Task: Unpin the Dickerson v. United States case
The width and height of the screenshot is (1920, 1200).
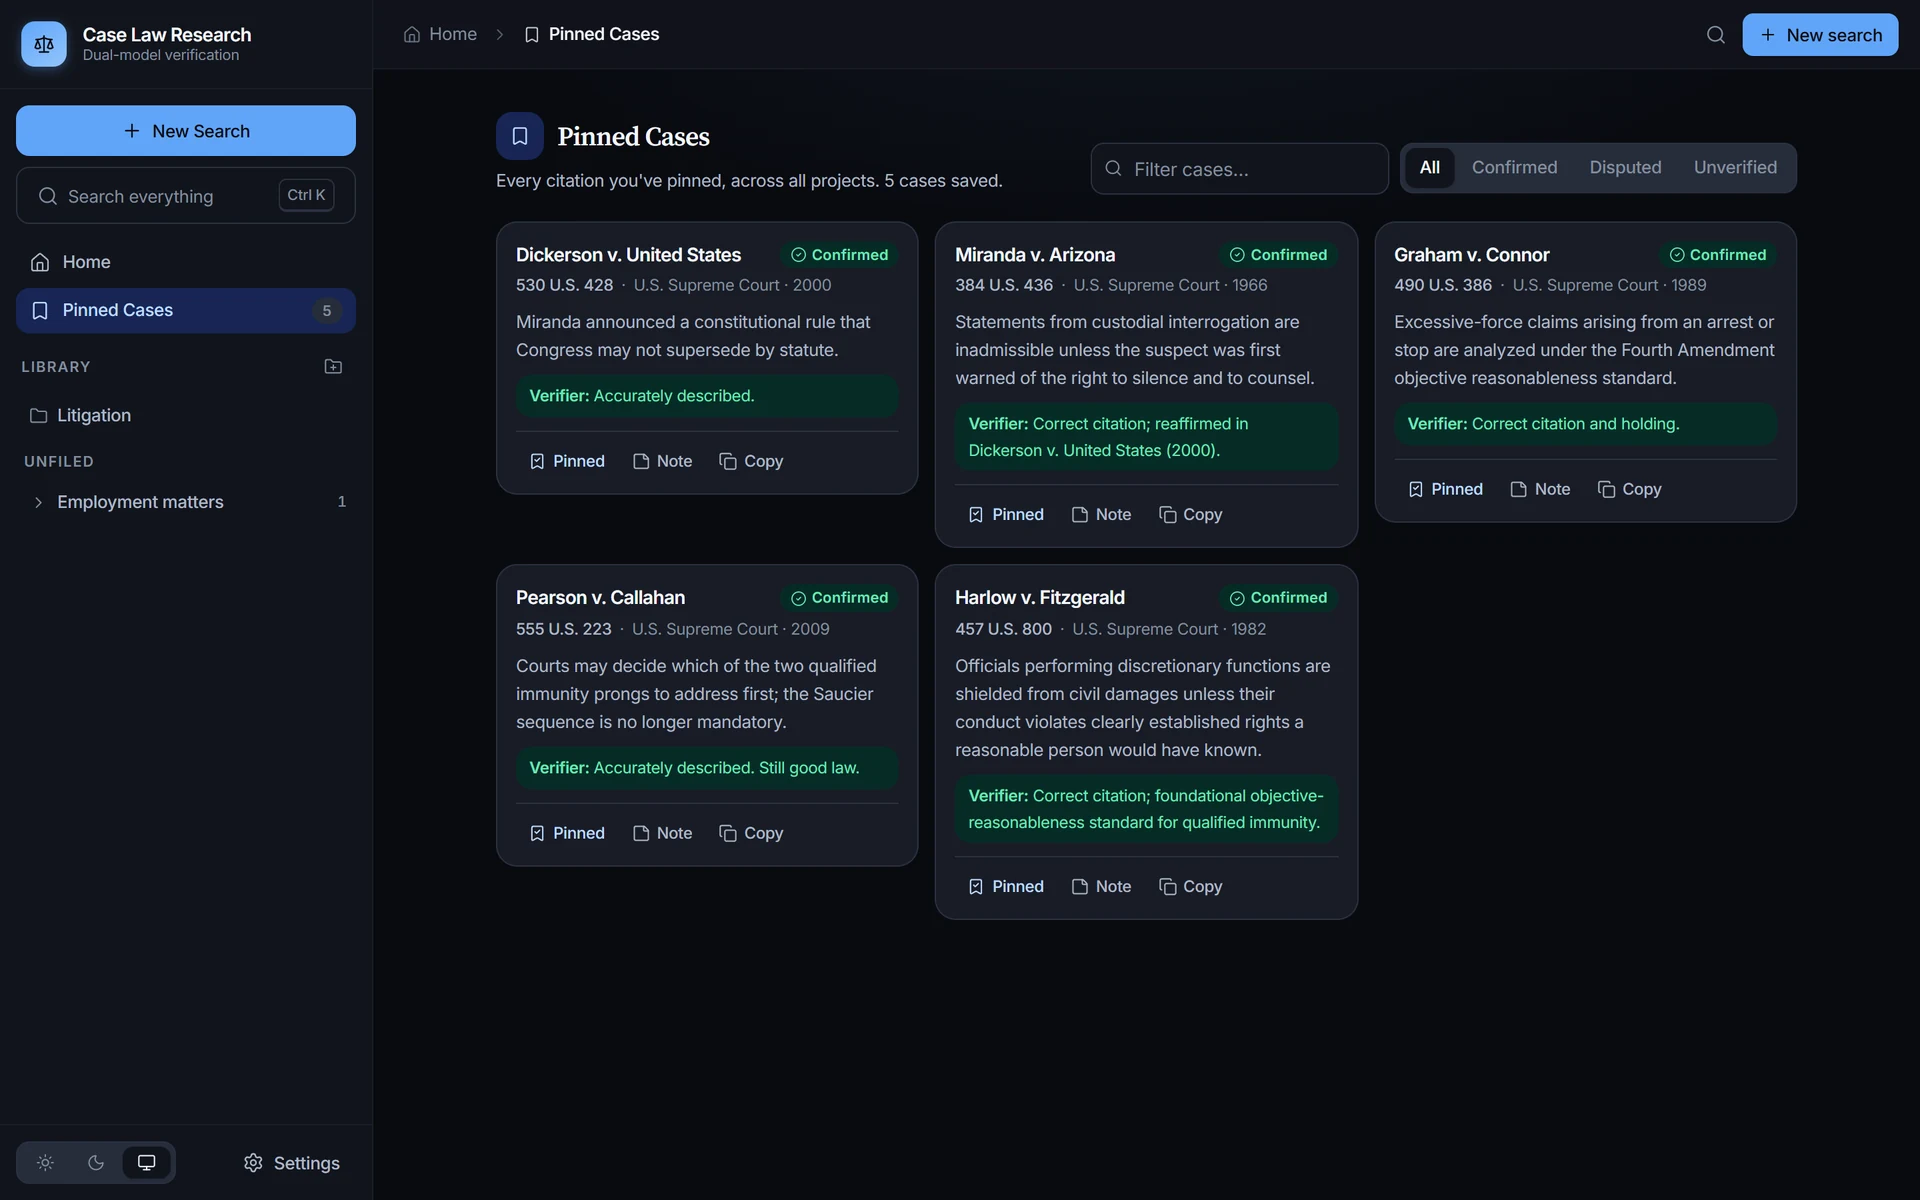Action: pos(567,461)
